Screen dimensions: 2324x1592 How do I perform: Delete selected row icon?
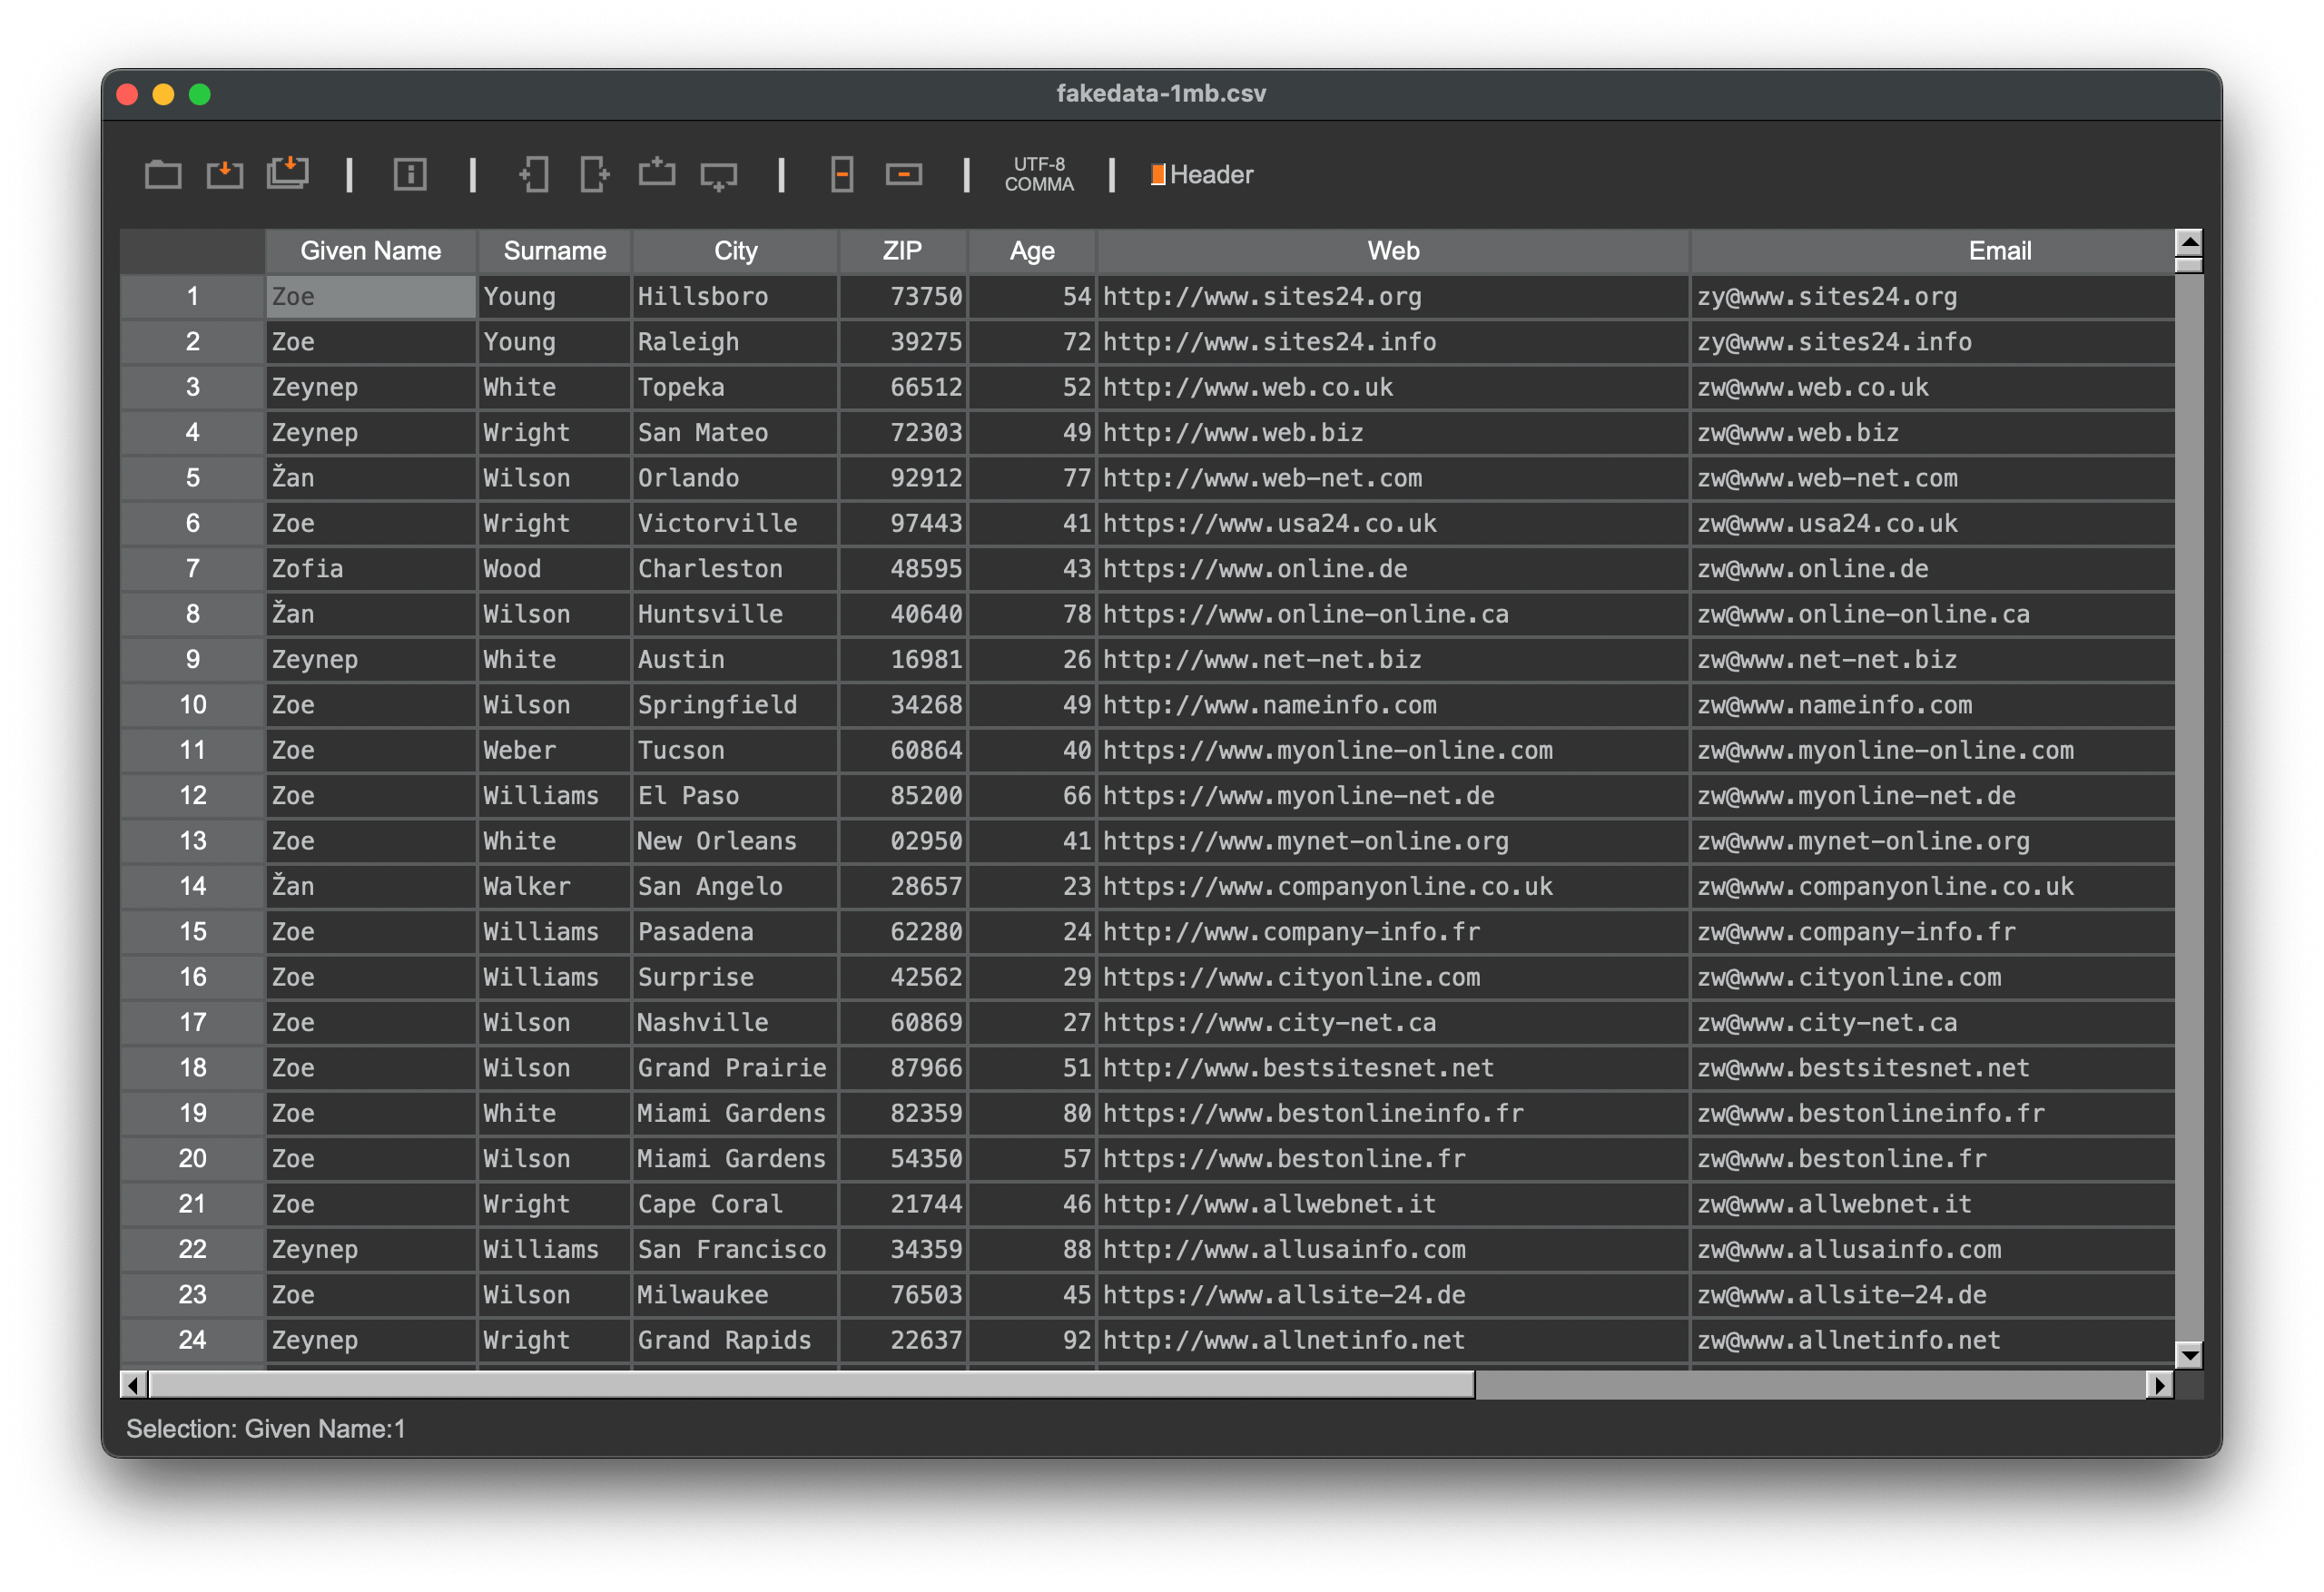904,175
